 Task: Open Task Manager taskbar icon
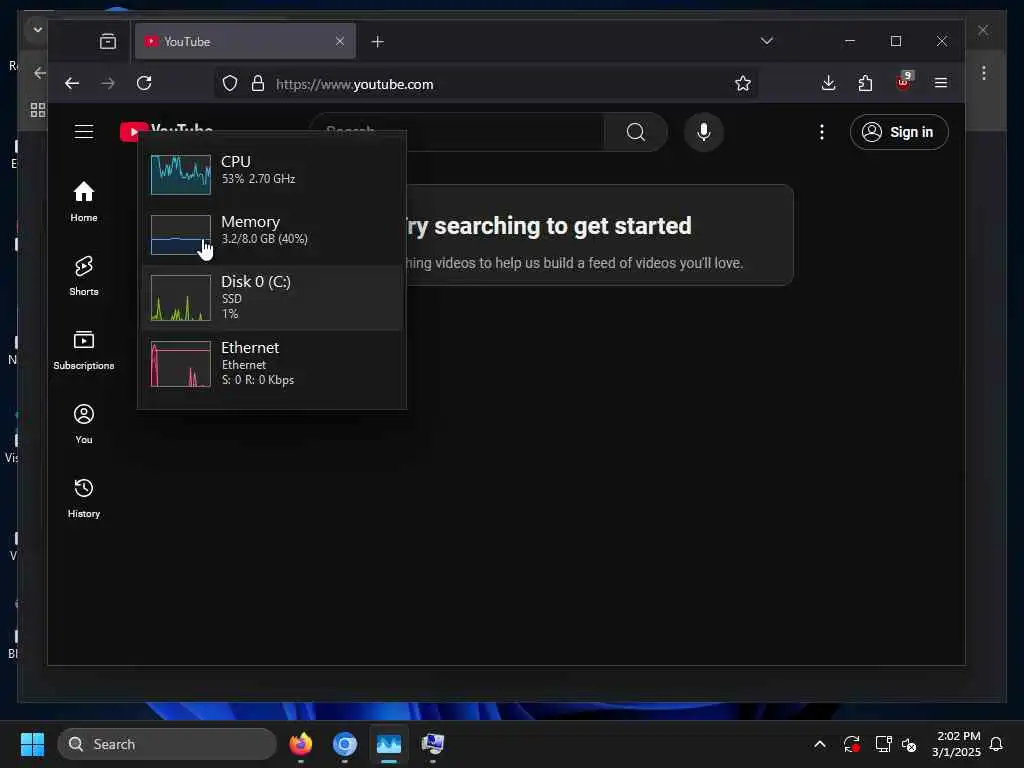pyautogui.click(x=389, y=744)
